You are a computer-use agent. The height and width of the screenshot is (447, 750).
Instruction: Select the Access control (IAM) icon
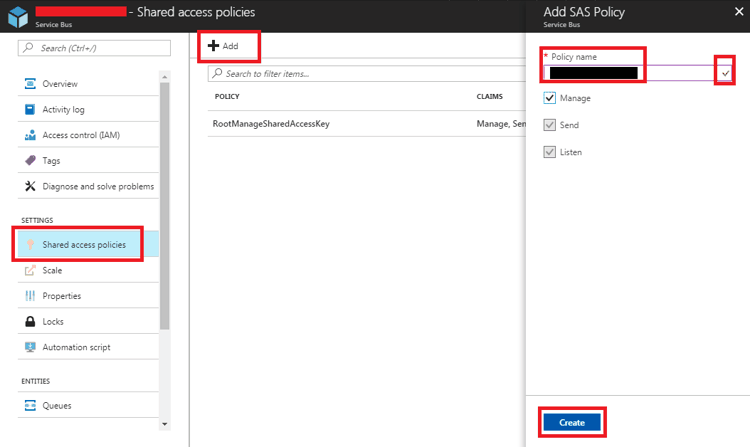coord(31,135)
